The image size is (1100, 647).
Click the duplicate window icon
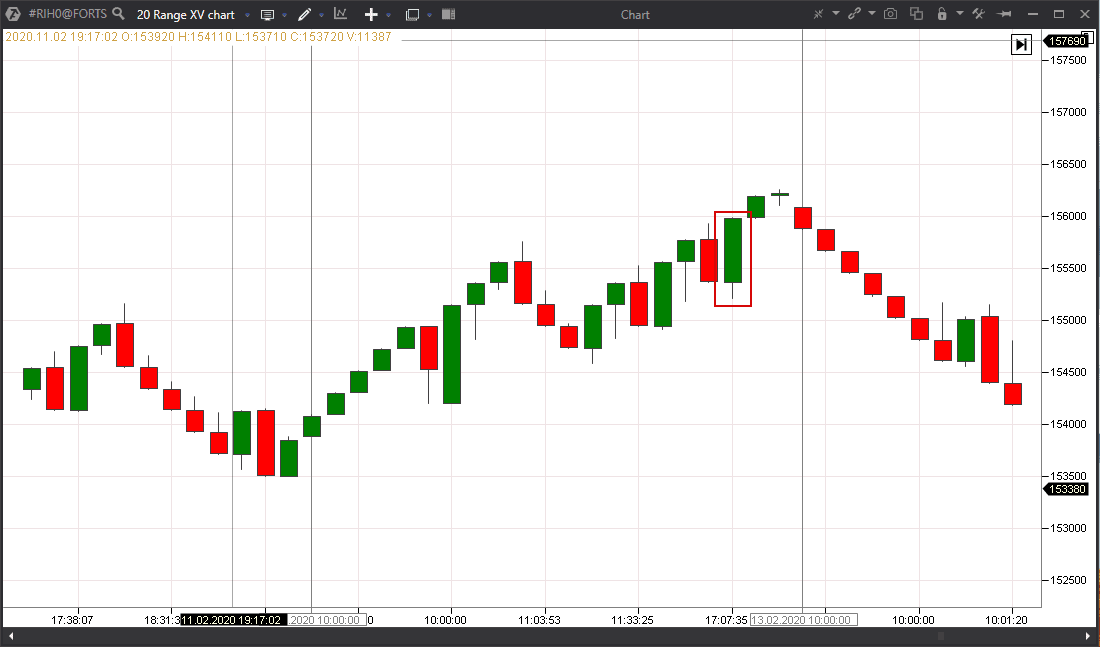click(x=917, y=14)
